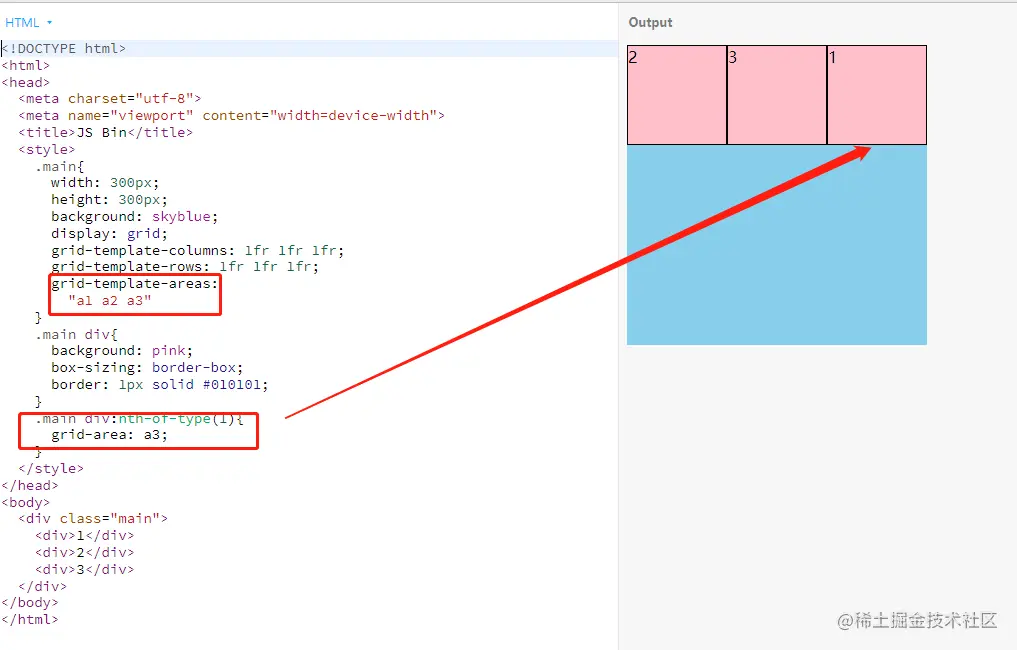This screenshot has width=1017, height=650.
Task: Click the '</body>' closing tag line
Action: (x=30, y=602)
